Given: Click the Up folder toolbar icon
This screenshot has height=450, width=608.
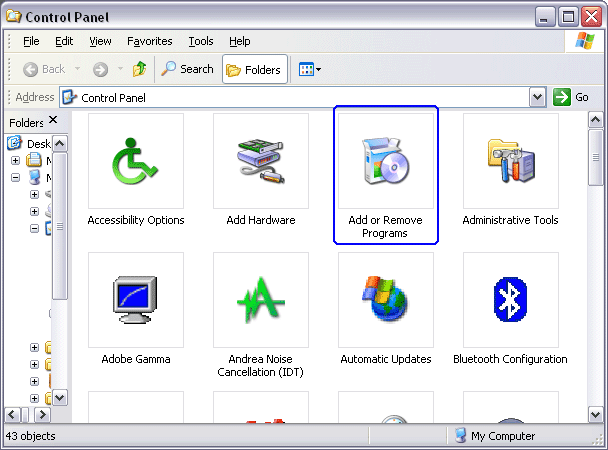Looking at the screenshot, I should 140,69.
